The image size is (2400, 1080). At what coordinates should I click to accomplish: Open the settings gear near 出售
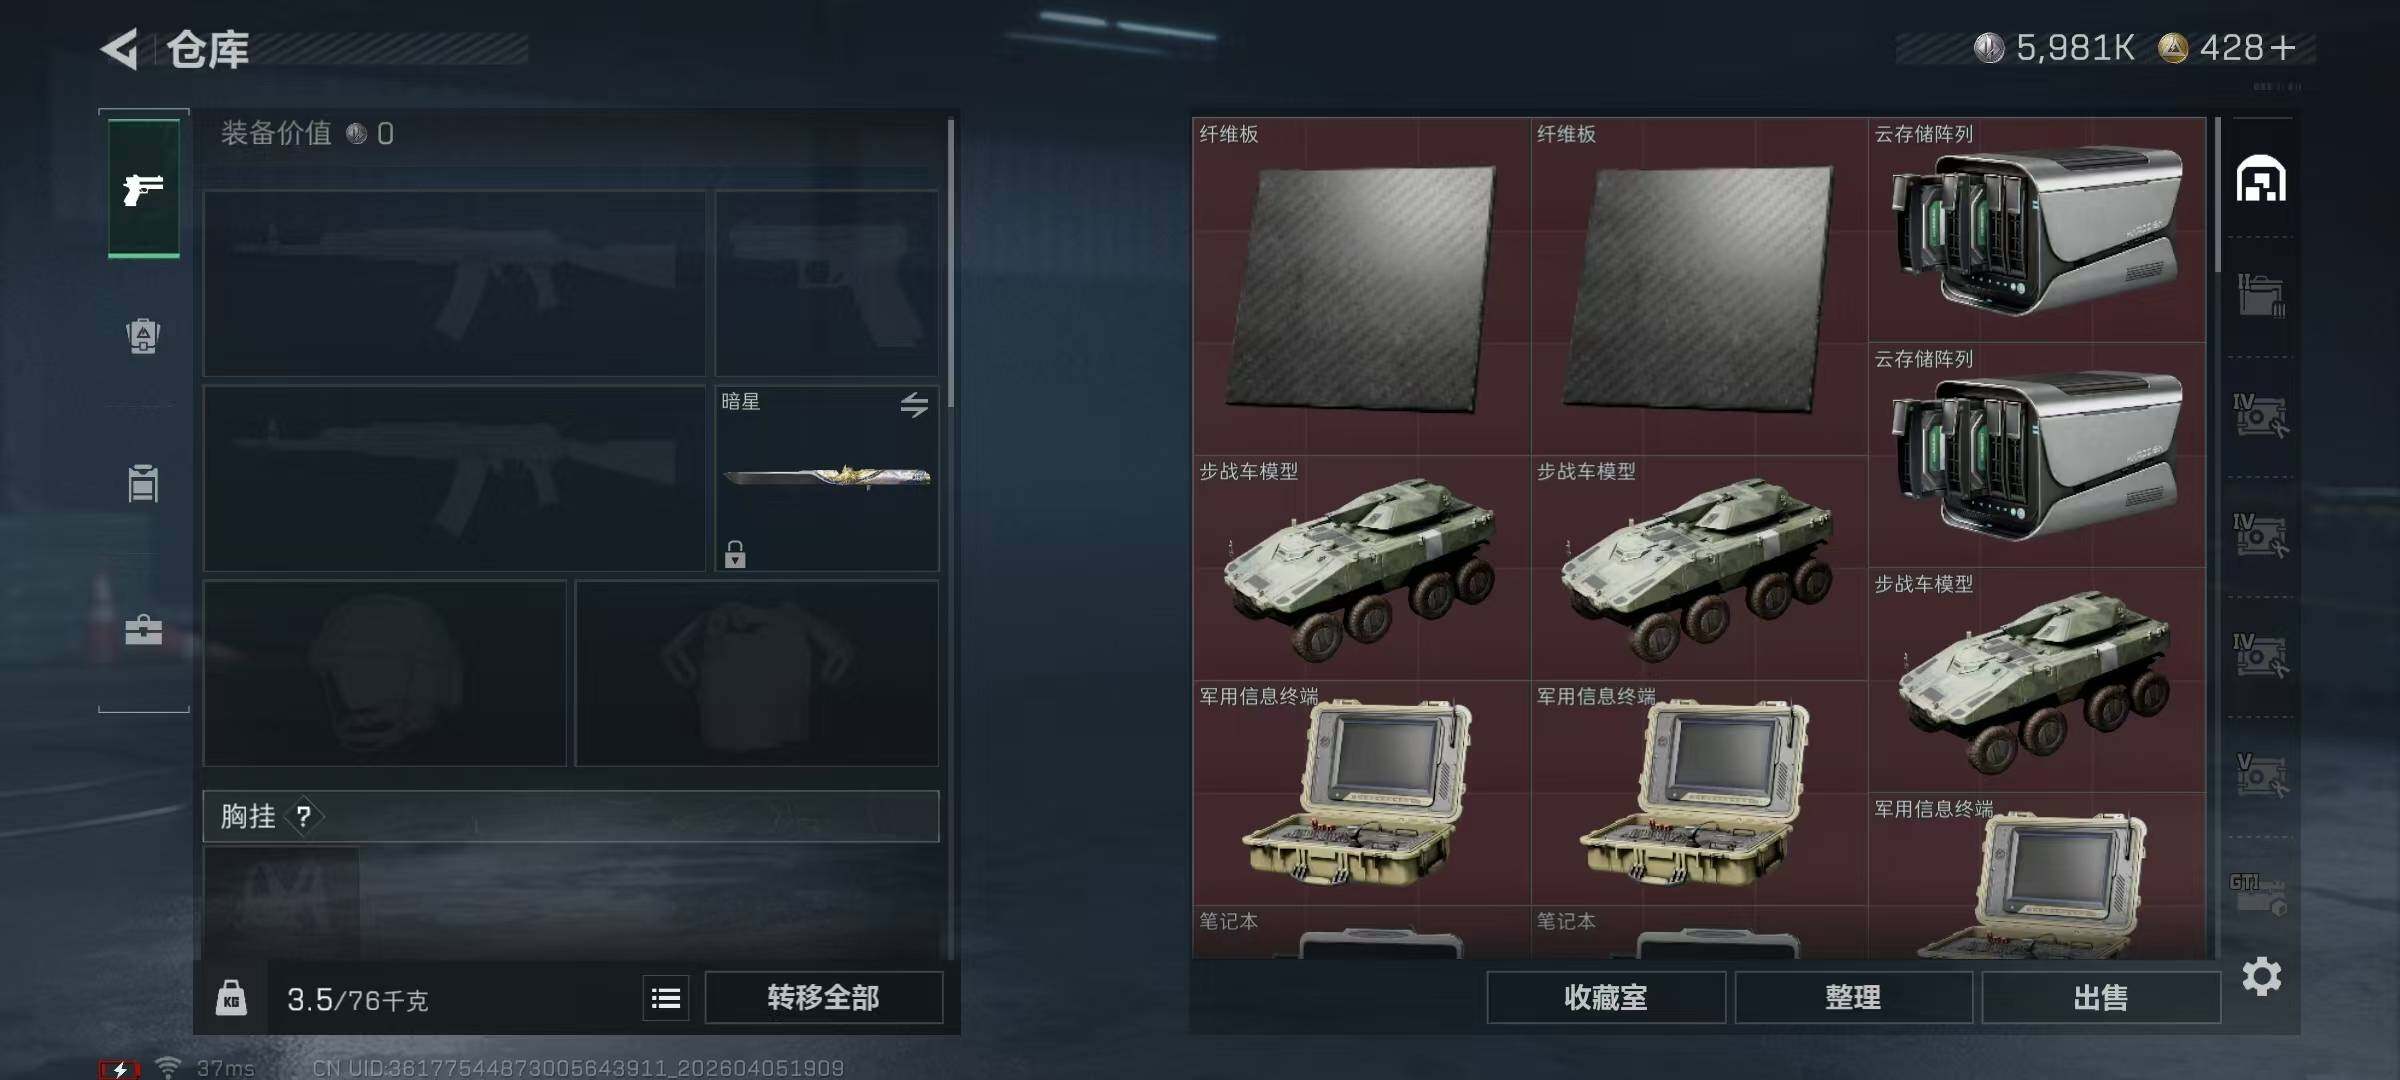tap(2261, 976)
